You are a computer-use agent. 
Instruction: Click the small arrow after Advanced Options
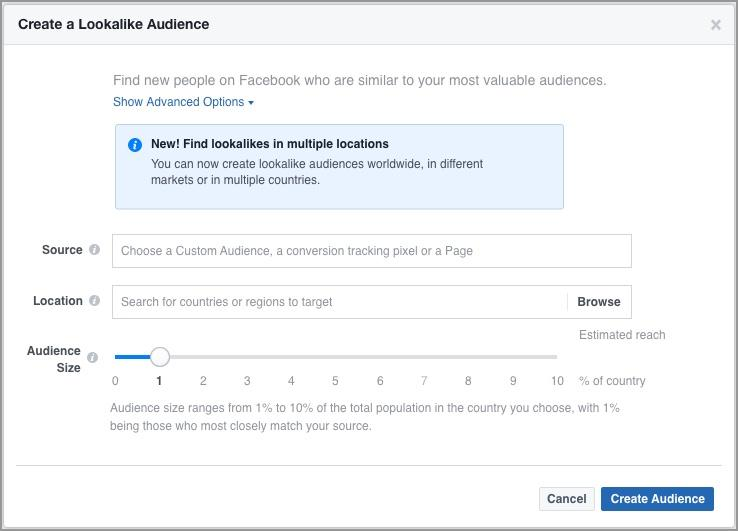click(x=251, y=103)
